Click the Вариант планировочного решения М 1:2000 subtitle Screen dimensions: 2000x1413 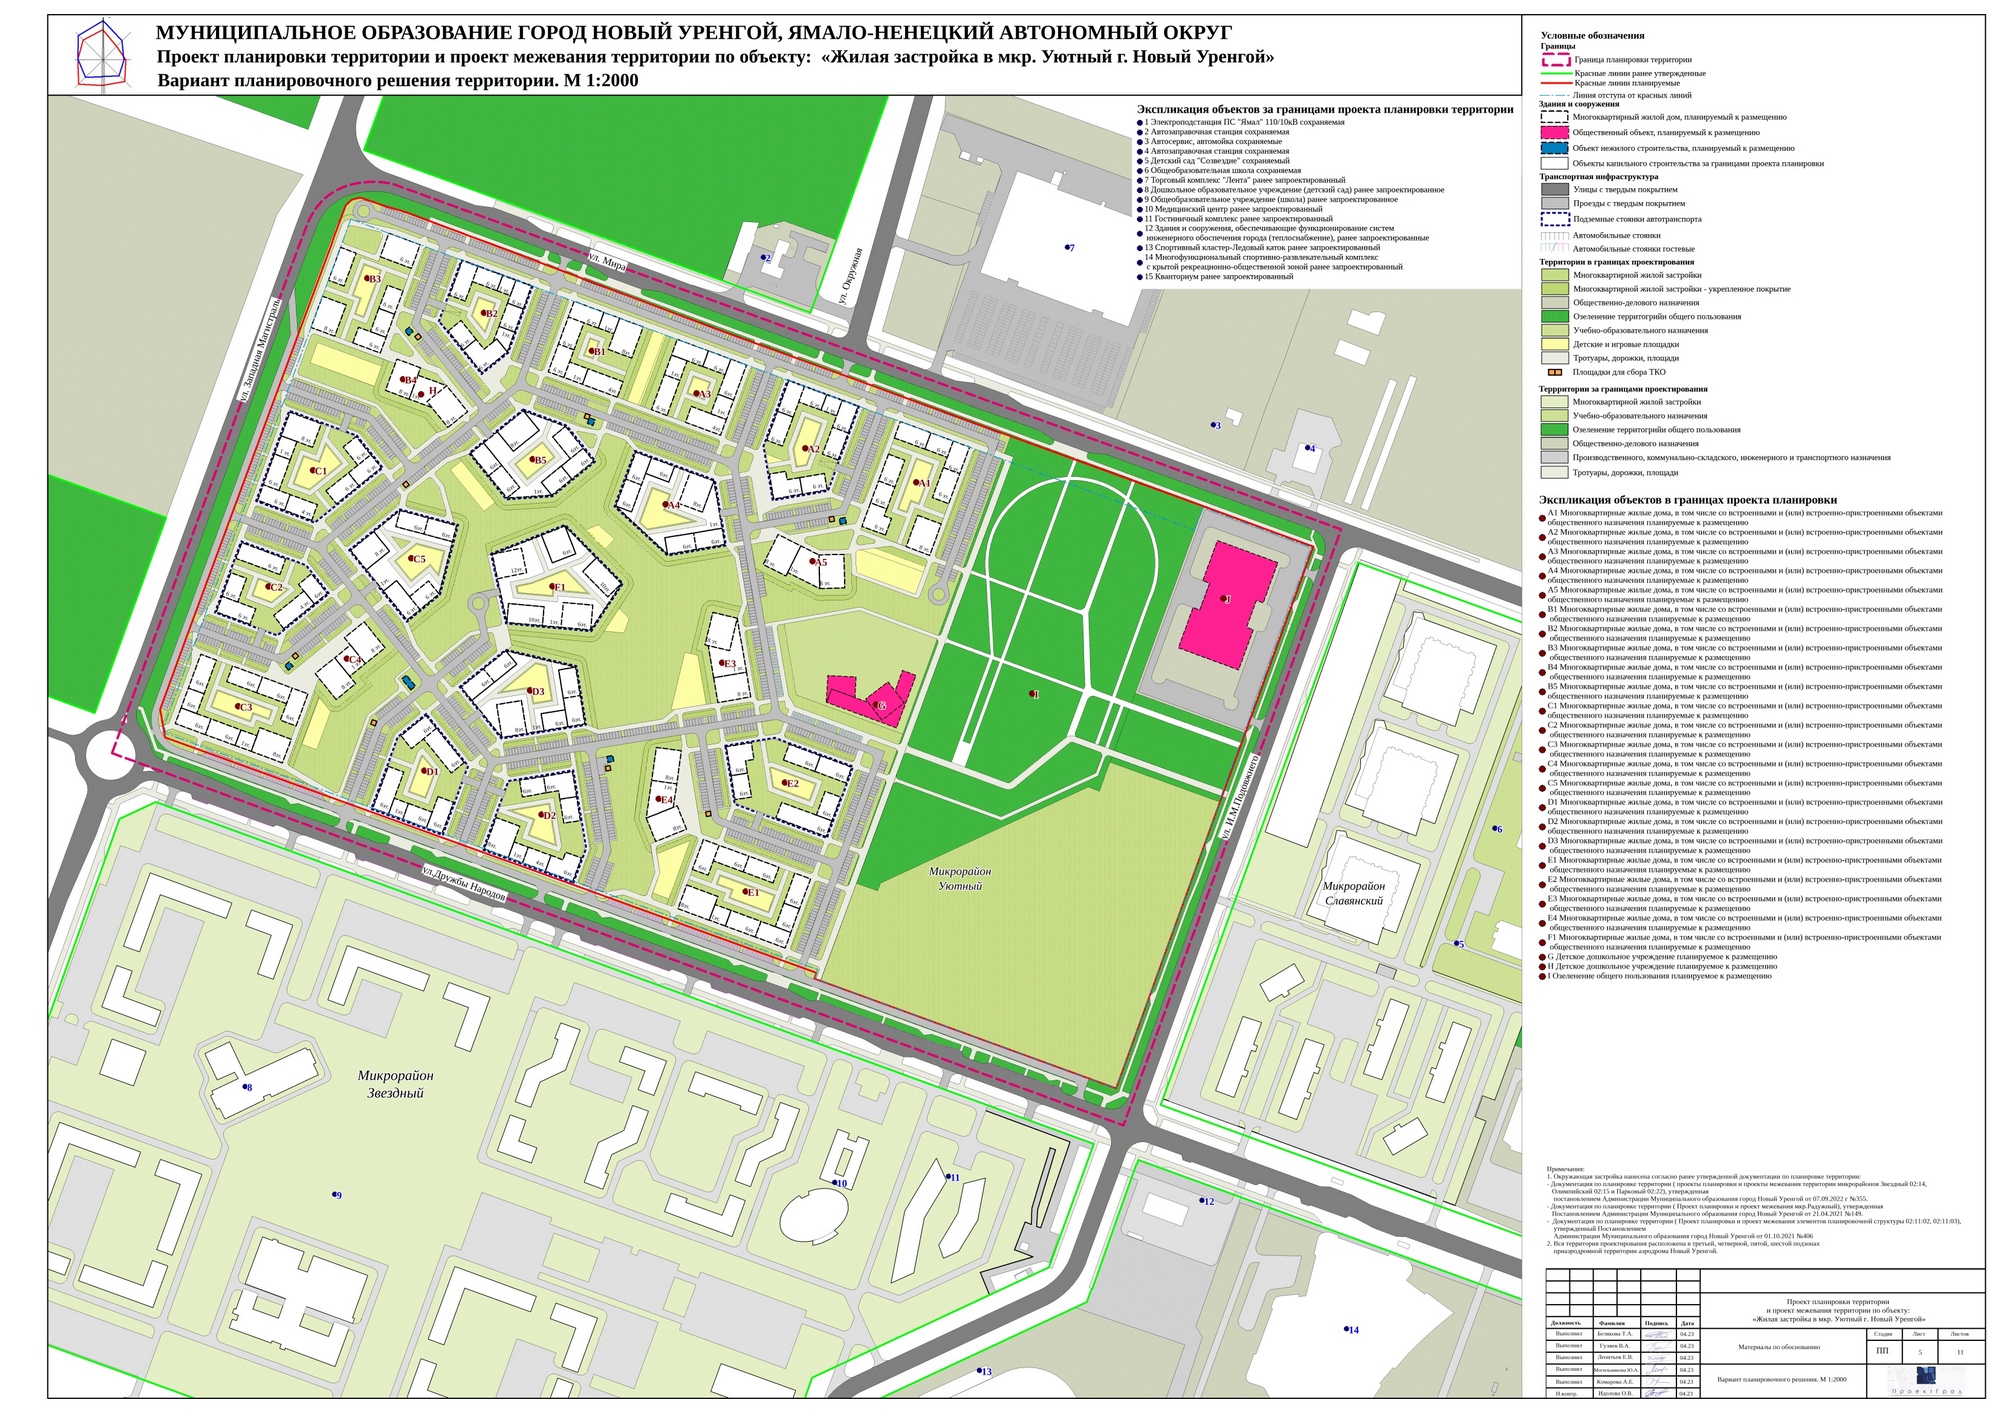click(x=398, y=81)
